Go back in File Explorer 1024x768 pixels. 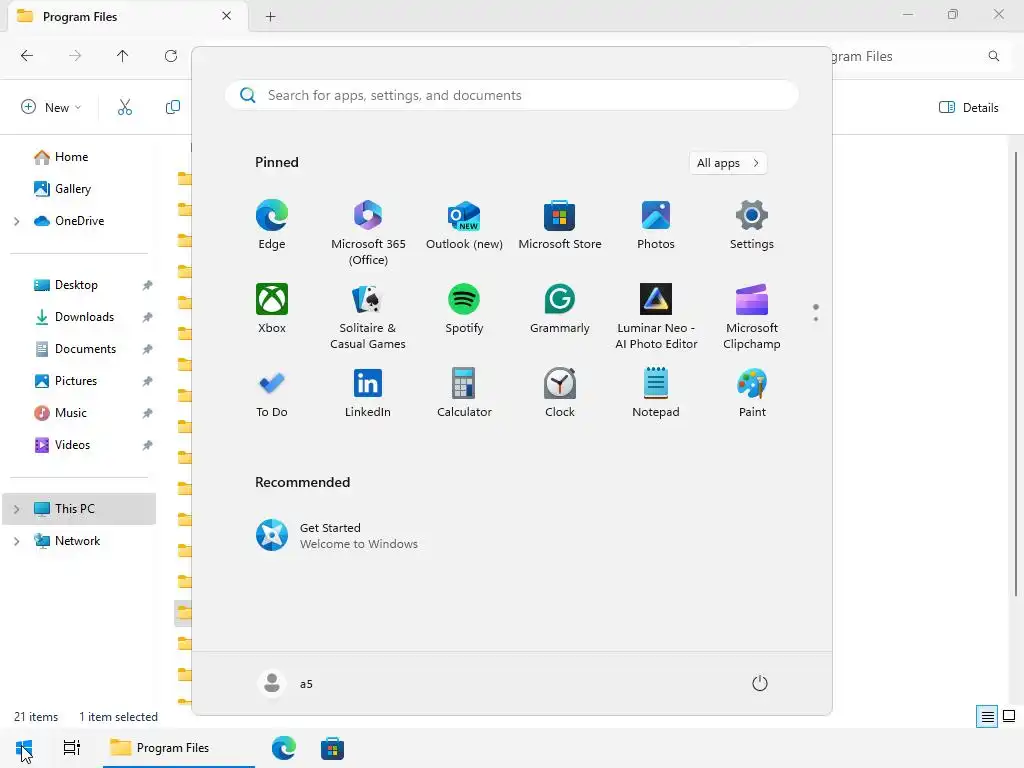27,56
